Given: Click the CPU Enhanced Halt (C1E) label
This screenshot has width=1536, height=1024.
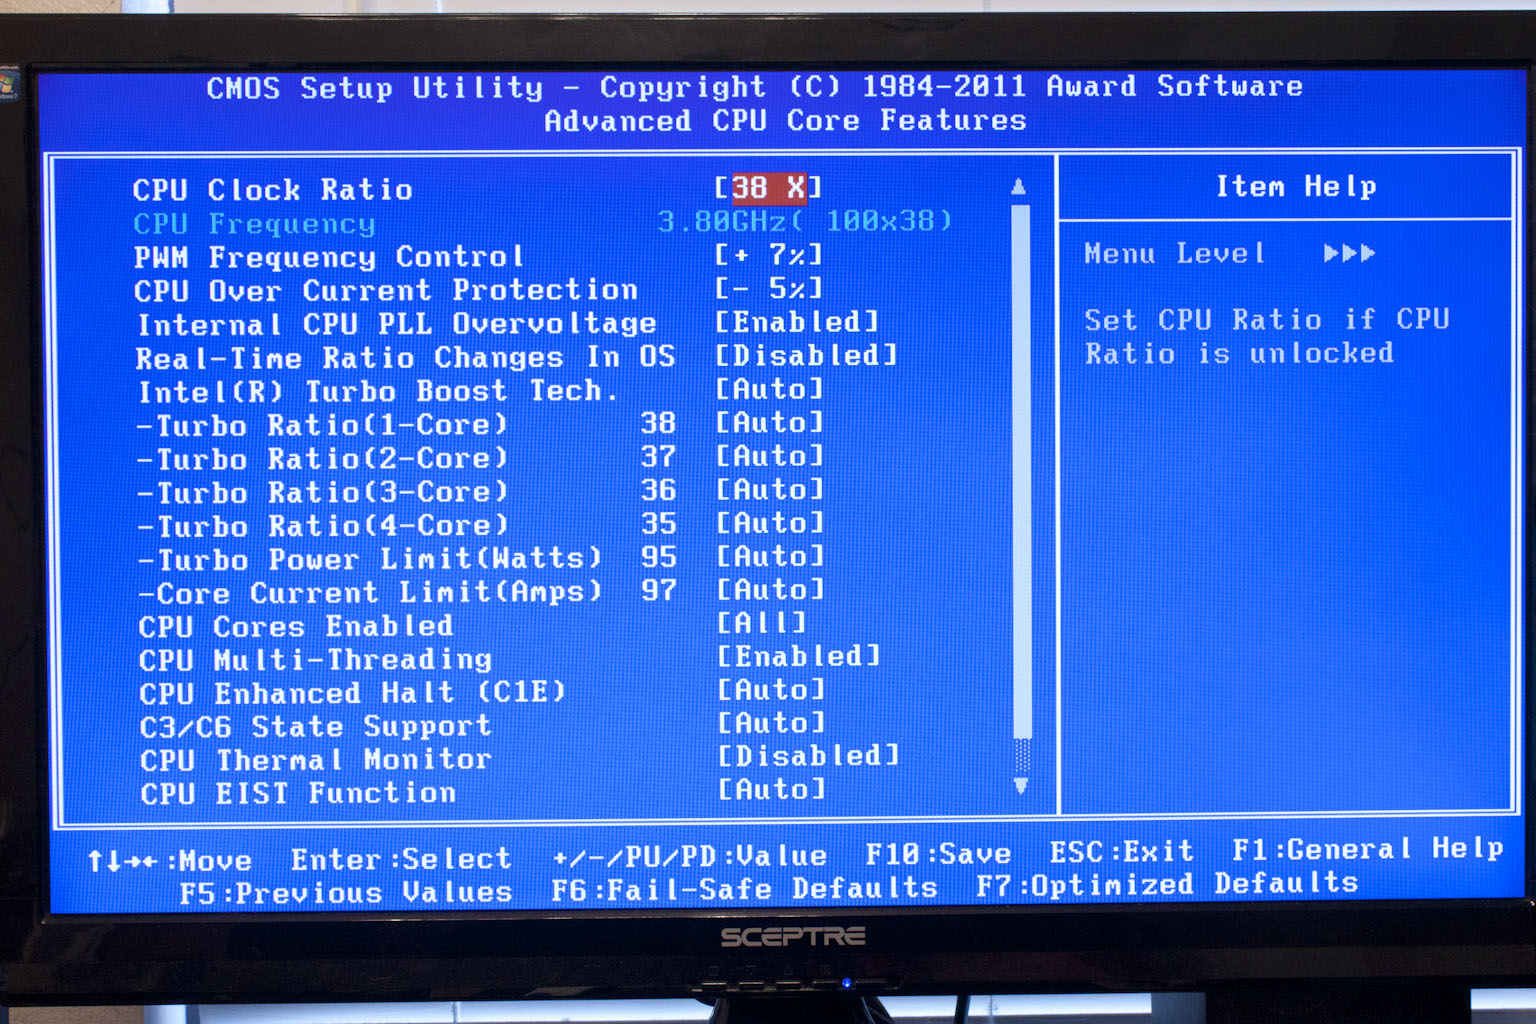Looking at the screenshot, I should tap(352, 693).
